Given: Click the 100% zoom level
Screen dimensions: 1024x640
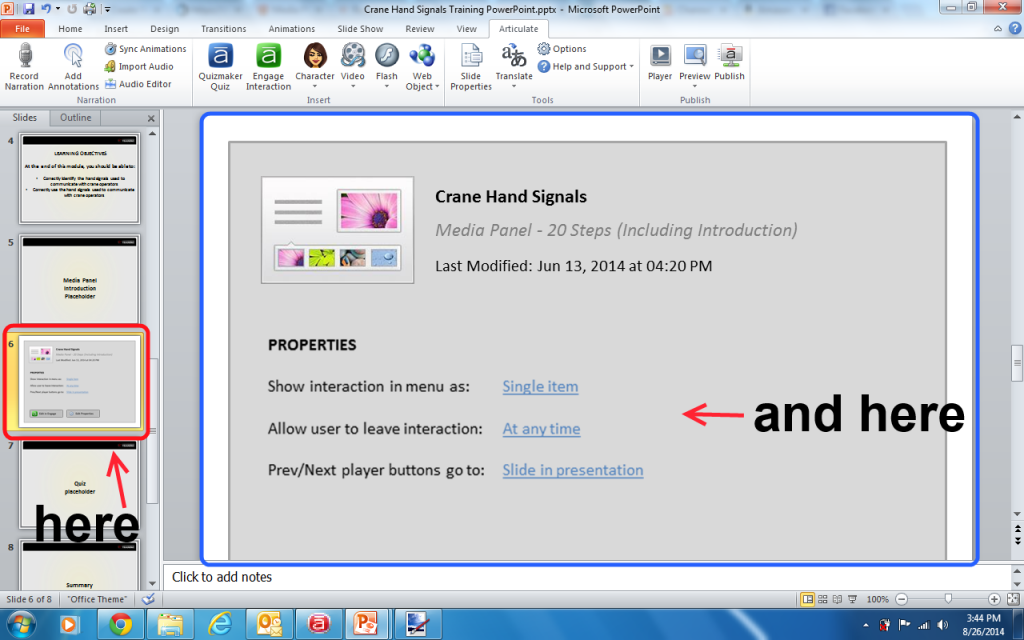Looking at the screenshot, I should tap(878, 599).
